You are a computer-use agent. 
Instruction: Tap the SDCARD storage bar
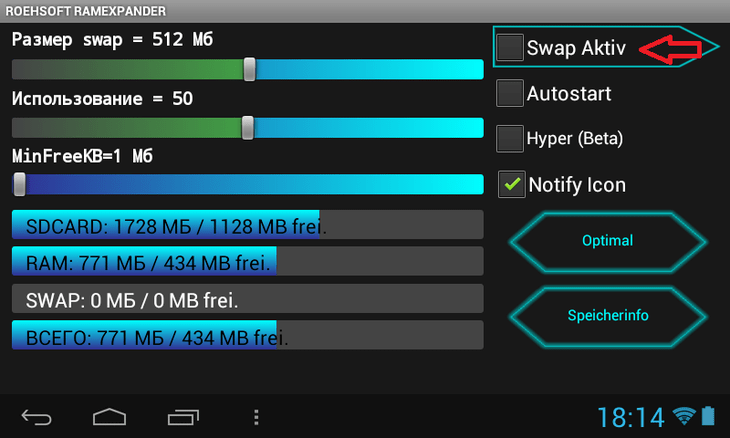(x=247, y=225)
